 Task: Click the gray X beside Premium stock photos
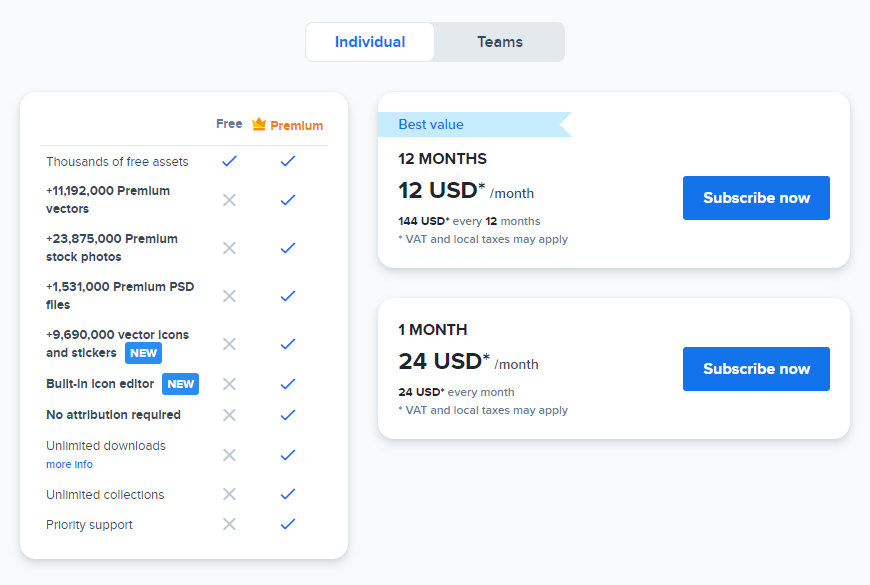[229, 247]
